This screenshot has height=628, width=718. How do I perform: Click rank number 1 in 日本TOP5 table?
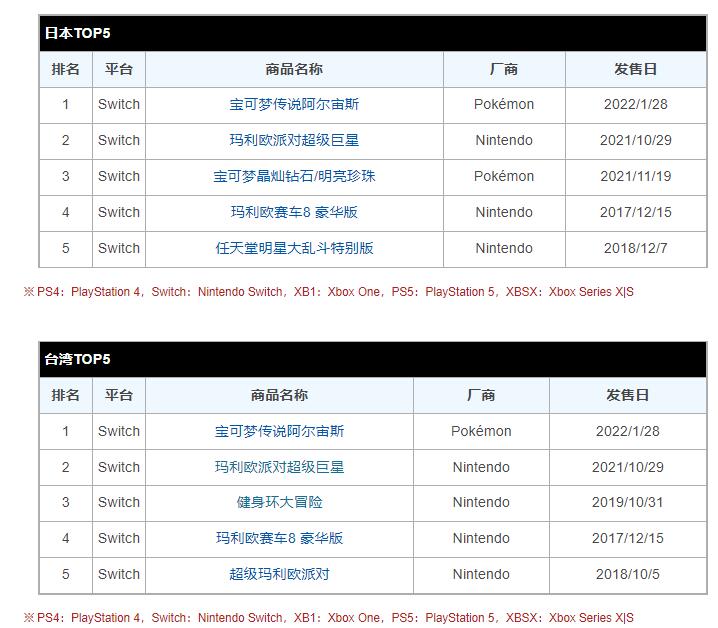tap(65, 104)
